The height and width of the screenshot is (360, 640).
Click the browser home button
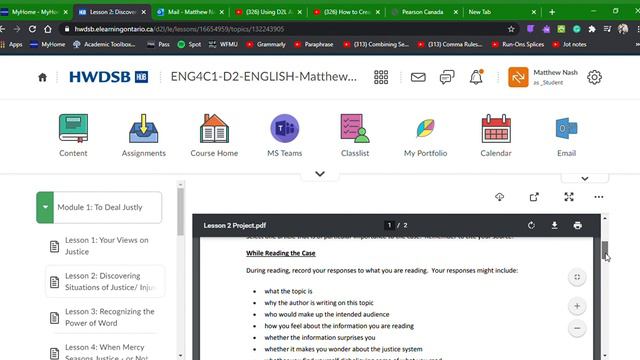48,29
